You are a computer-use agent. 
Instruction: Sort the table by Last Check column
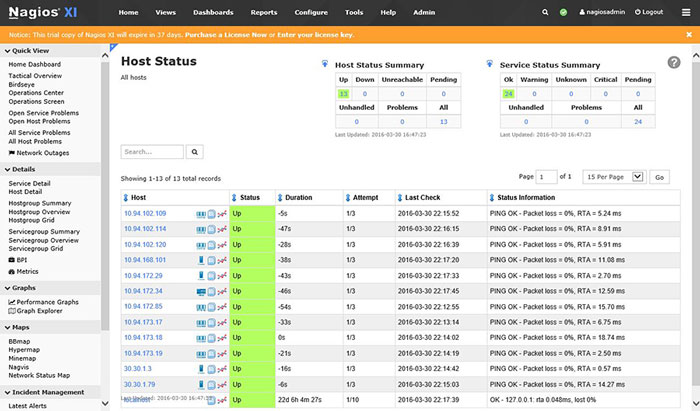(399, 198)
